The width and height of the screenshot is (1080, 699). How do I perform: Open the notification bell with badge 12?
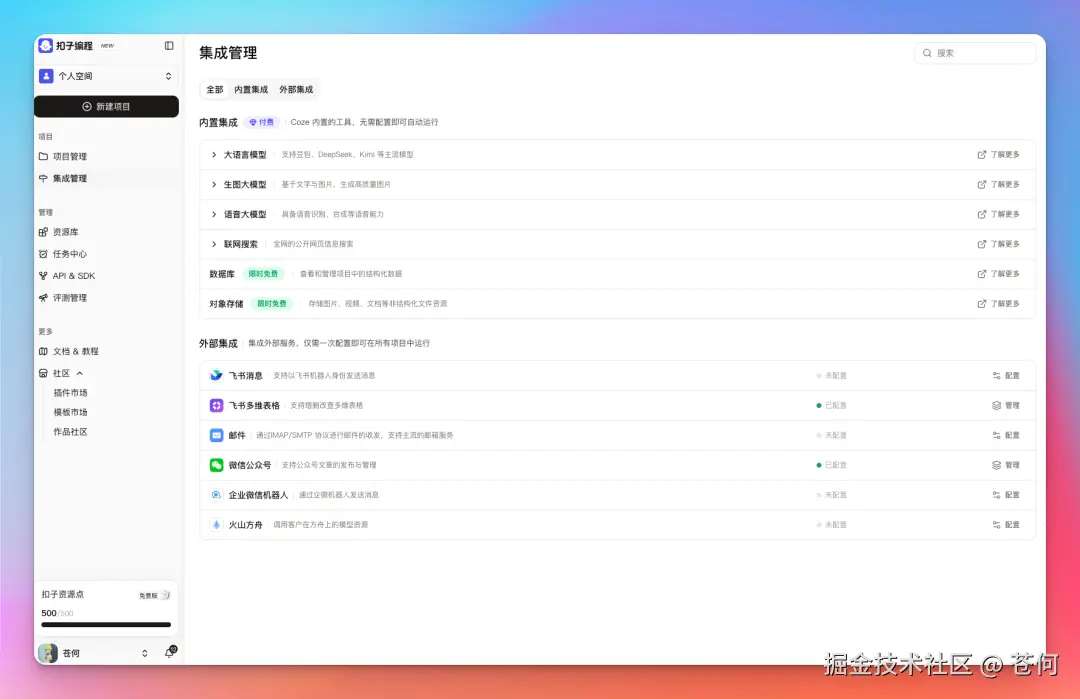[170, 651]
